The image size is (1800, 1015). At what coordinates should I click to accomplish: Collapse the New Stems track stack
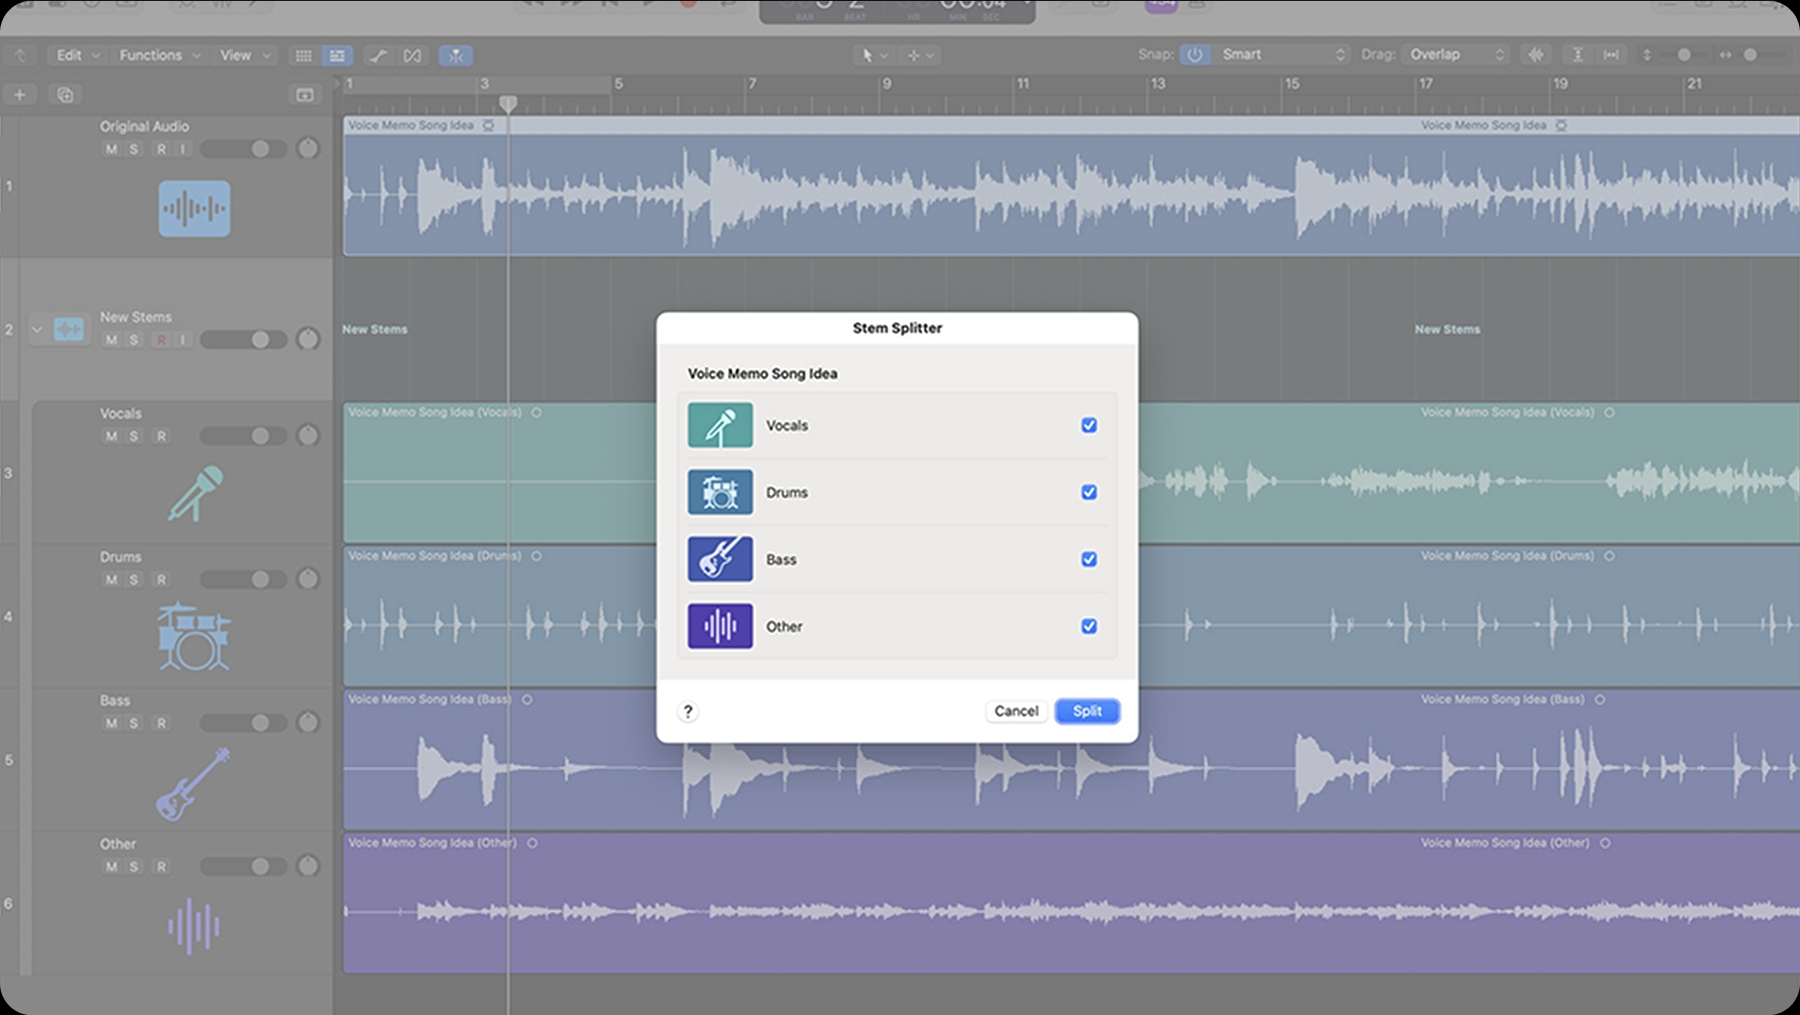pos(35,328)
